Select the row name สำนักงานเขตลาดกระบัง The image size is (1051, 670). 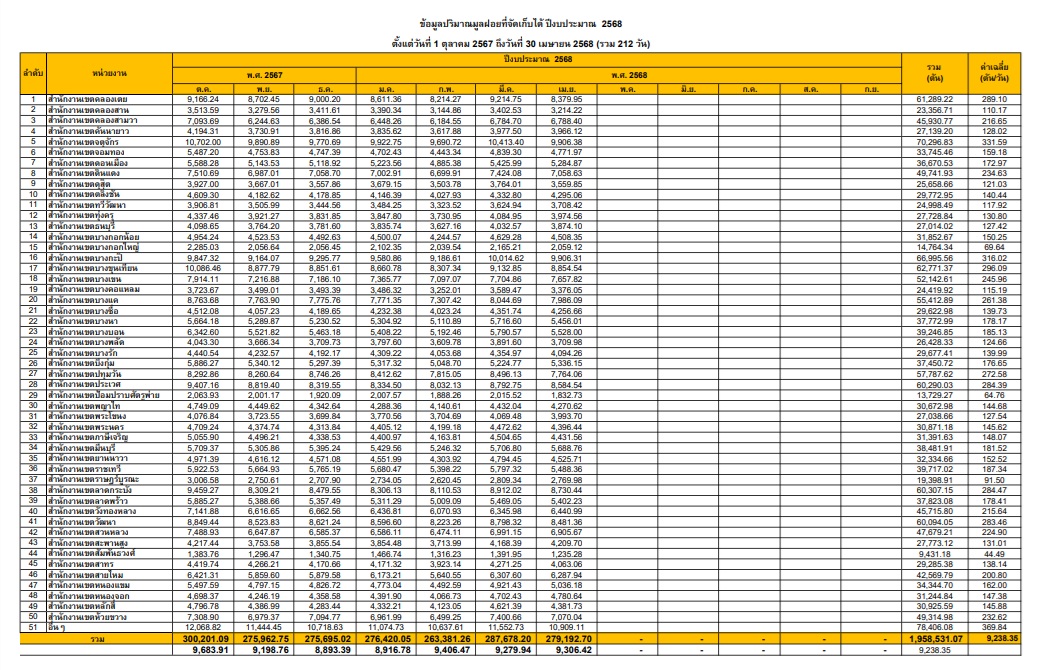point(90,490)
